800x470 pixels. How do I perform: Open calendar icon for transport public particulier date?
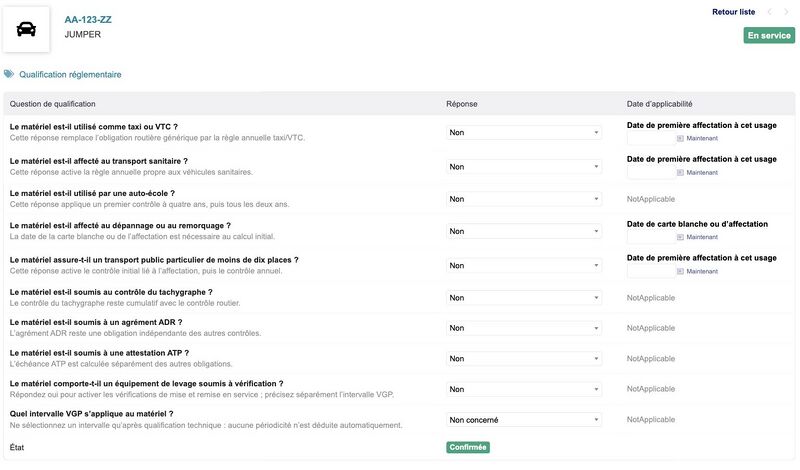pyautogui.click(x=680, y=271)
